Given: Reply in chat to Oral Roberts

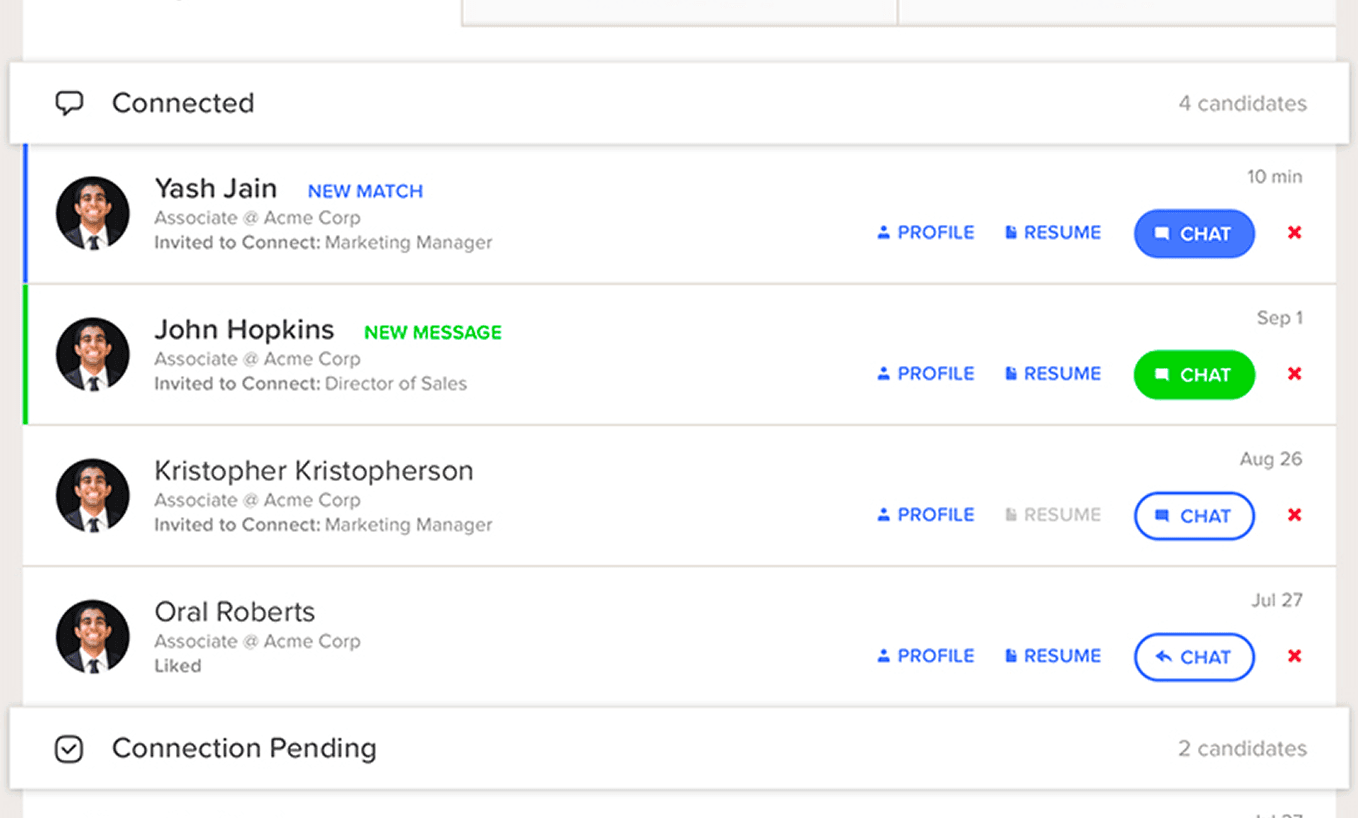Looking at the screenshot, I should tap(1194, 657).
